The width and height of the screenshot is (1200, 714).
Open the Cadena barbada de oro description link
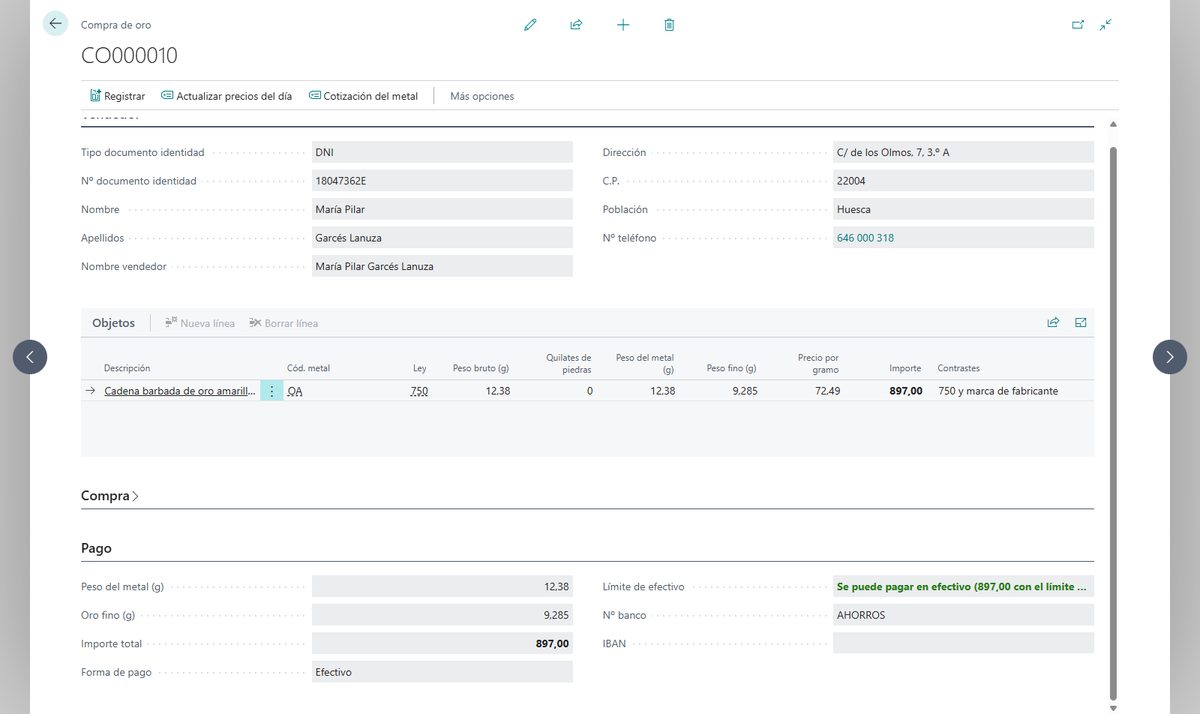[180, 391]
